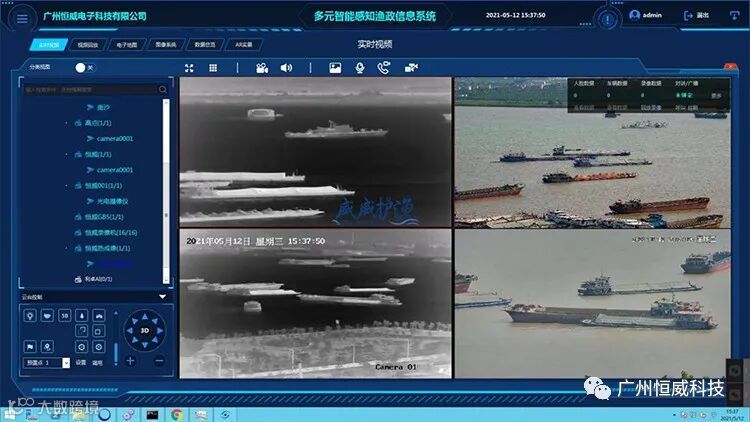This screenshot has height=422, width=750.
Task: Click the snapshot picture icon
Action: pos(335,68)
